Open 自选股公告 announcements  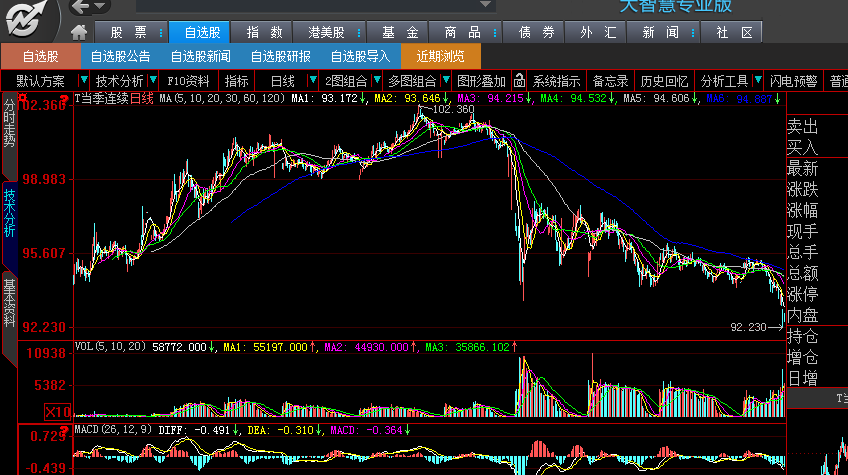[120, 56]
